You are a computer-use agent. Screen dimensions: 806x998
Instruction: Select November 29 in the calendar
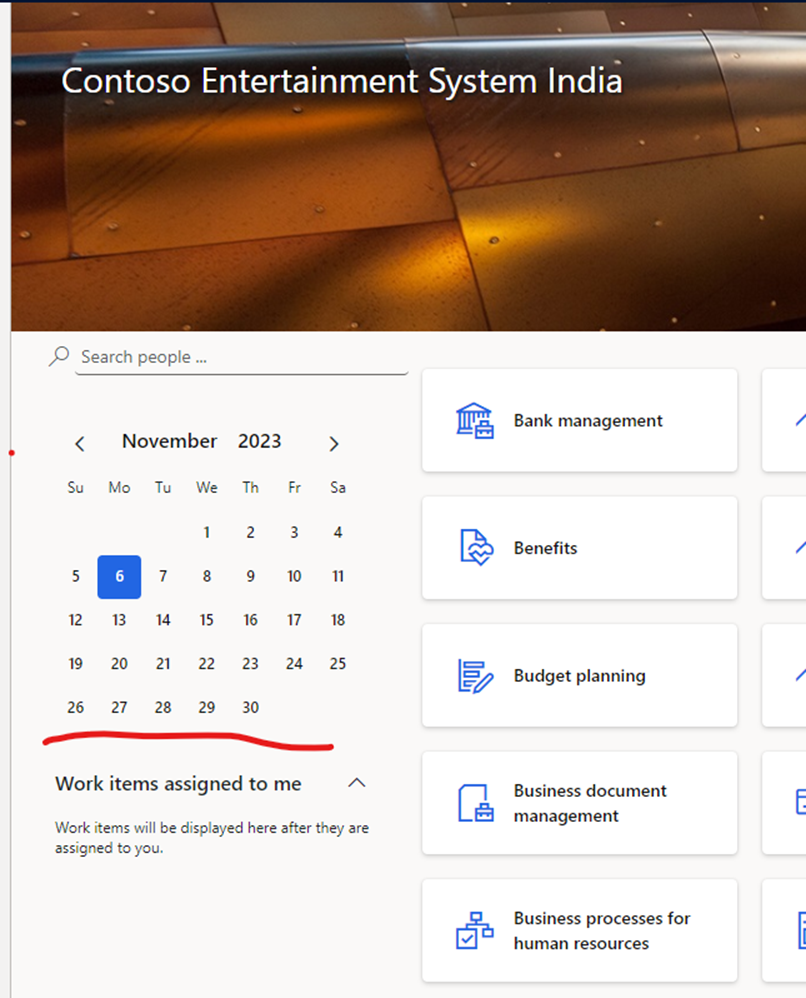207,708
